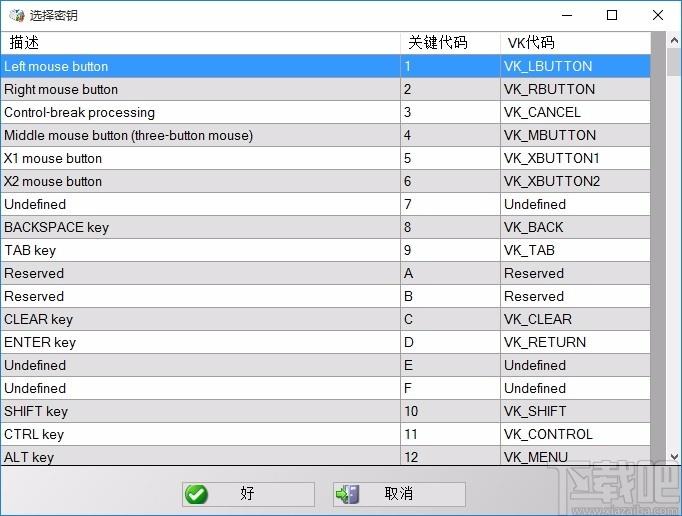The height and width of the screenshot is (516, 682).
Task: Click key code cell C
Action: [450, 319]
